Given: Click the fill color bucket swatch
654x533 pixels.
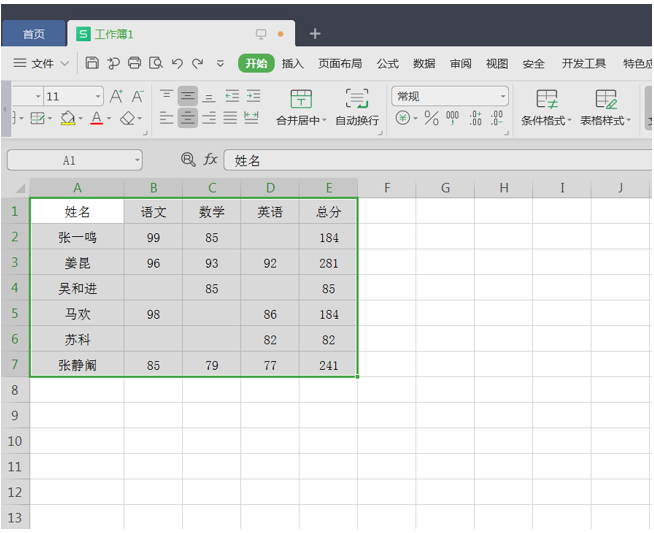Looking at the screenshot, I should [68, 118].
